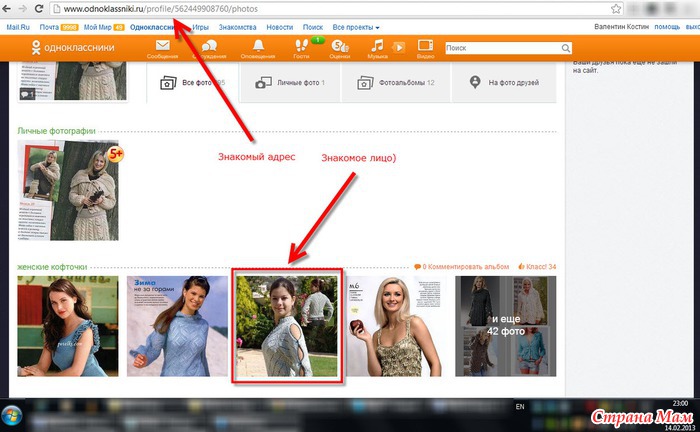Click Валентин Костин user name
The image size is (700, 432).
click(x=621, y=27)
